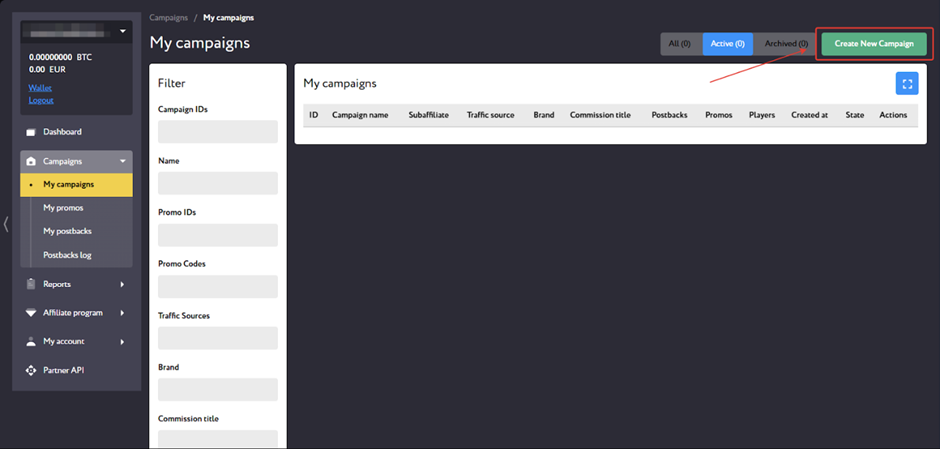Image resolution: width=940 pixels, height=449 pixels.
Task: Expand the Affiliate program submenu arrow
Action: pyautogui.click(x=123, y=313)
